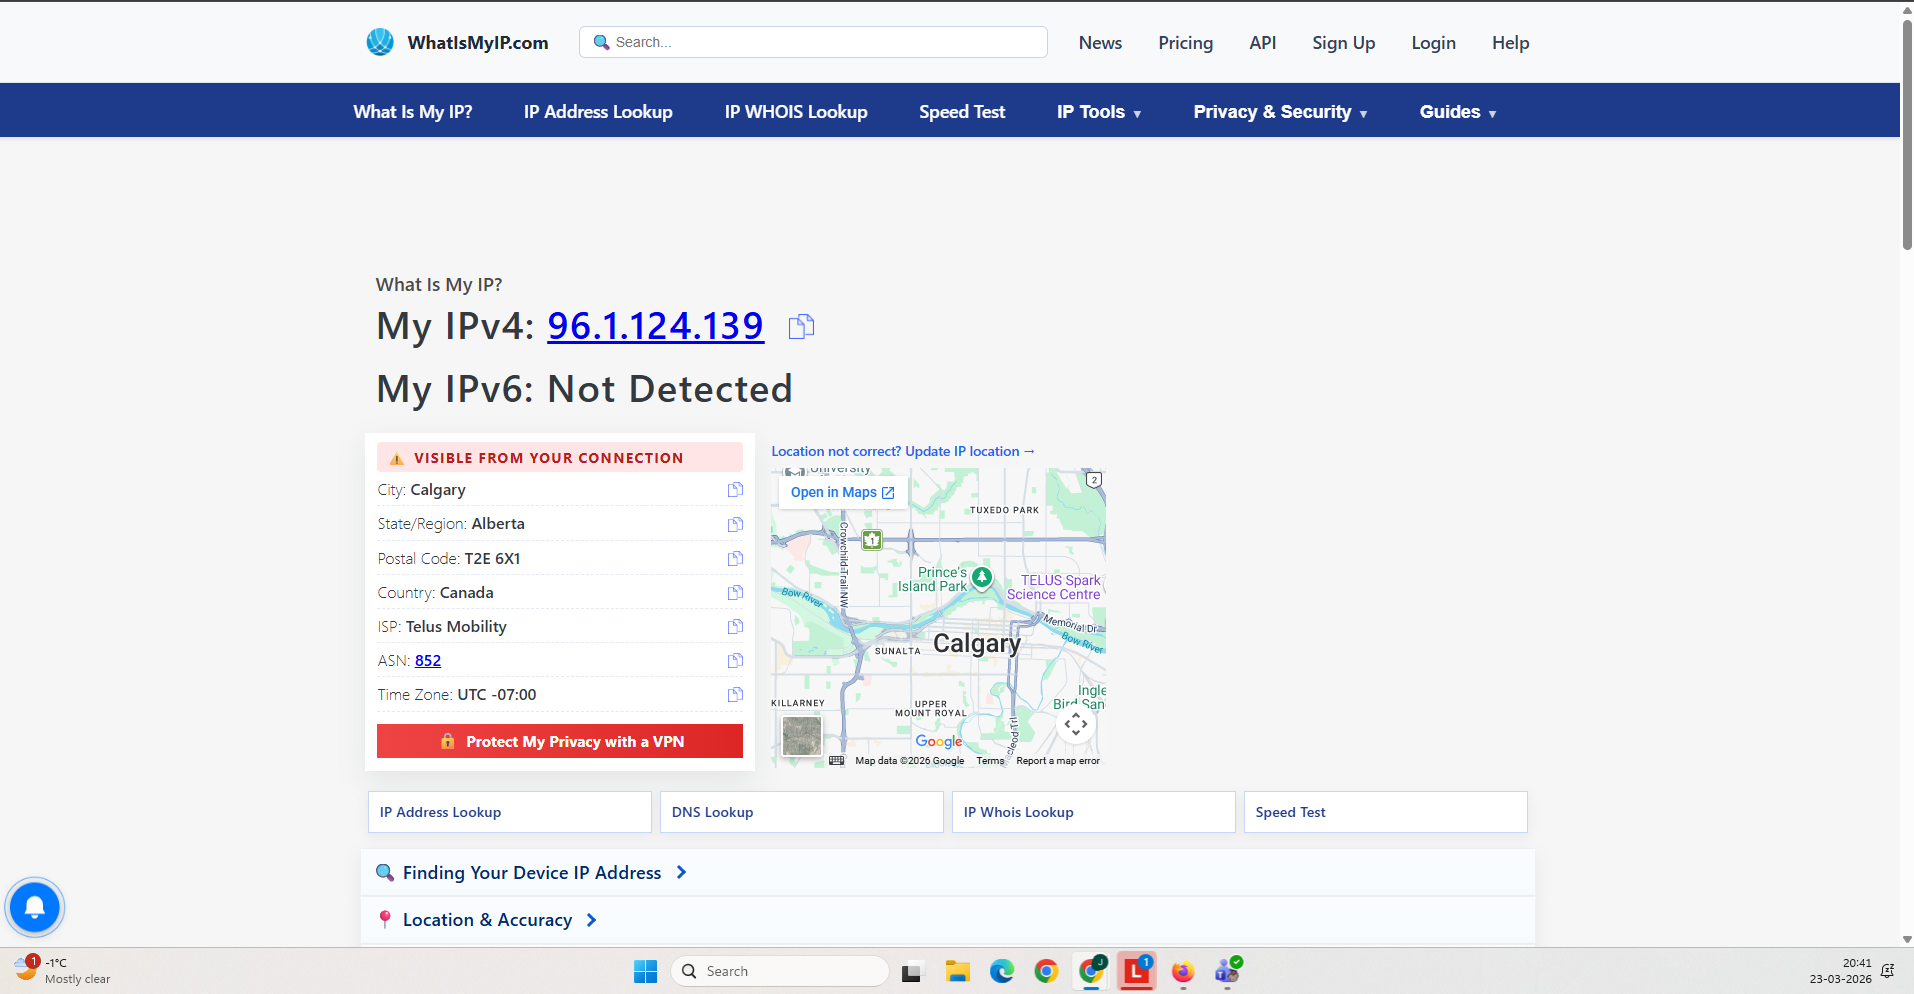Click the WhatIsMyIP.com globe logo
Image resolution: width=1914 pixels, height=994 pixels.
380,42
